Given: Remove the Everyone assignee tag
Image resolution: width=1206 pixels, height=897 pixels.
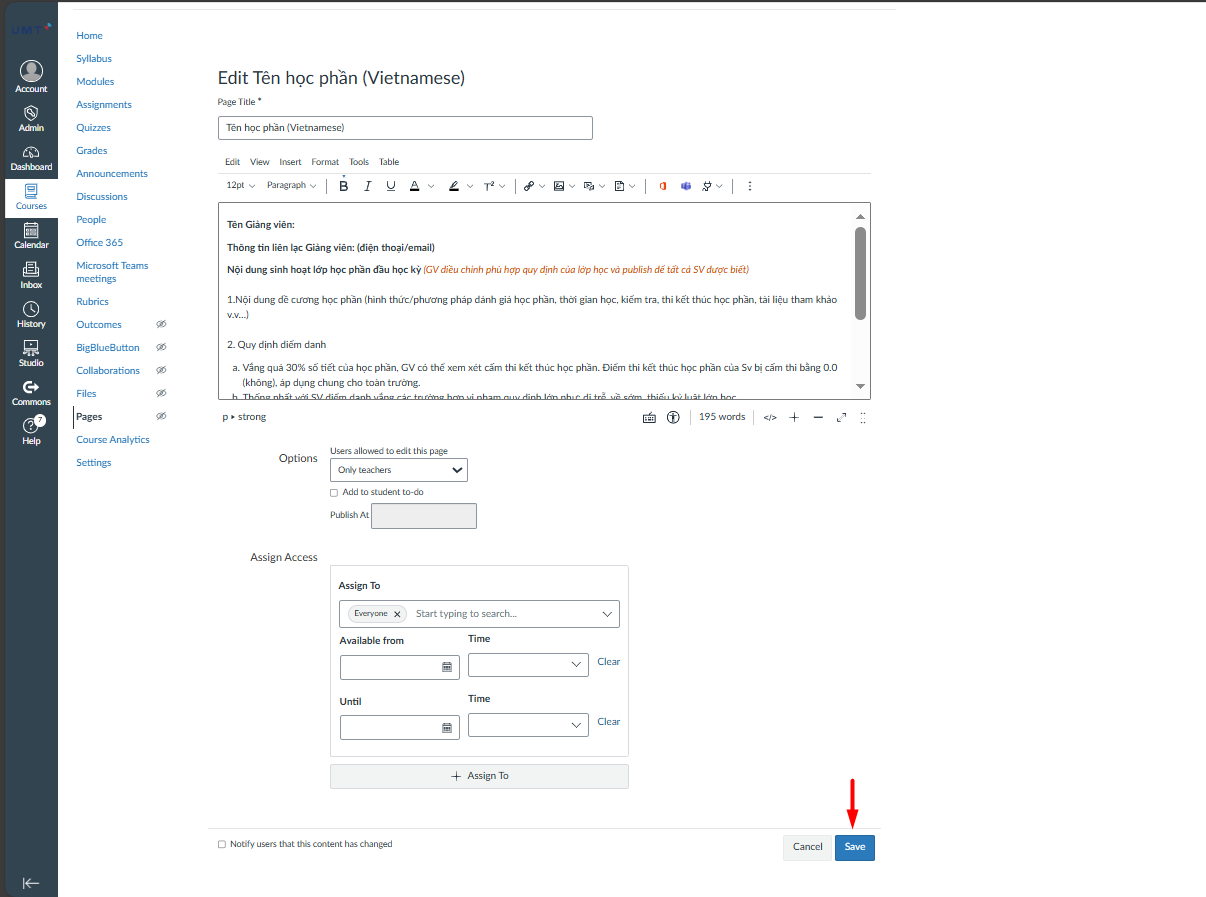Looking at the screenshot, I should click(x=397, y=614).
